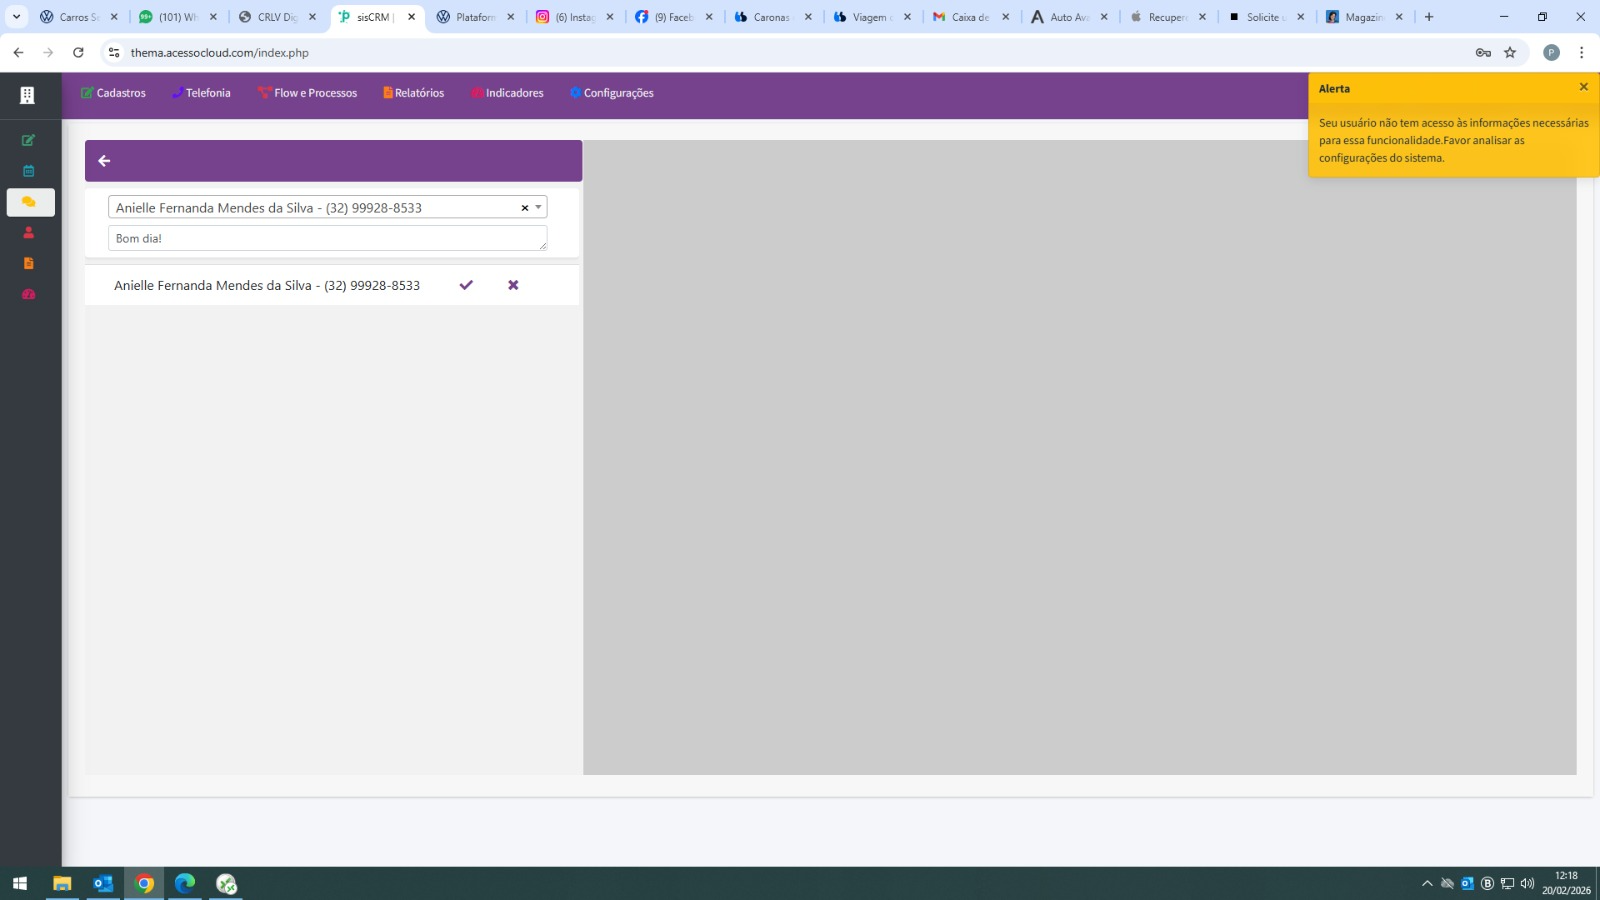Click the white building logo icon
1600x900 pixels.
(x=27, y=95)
